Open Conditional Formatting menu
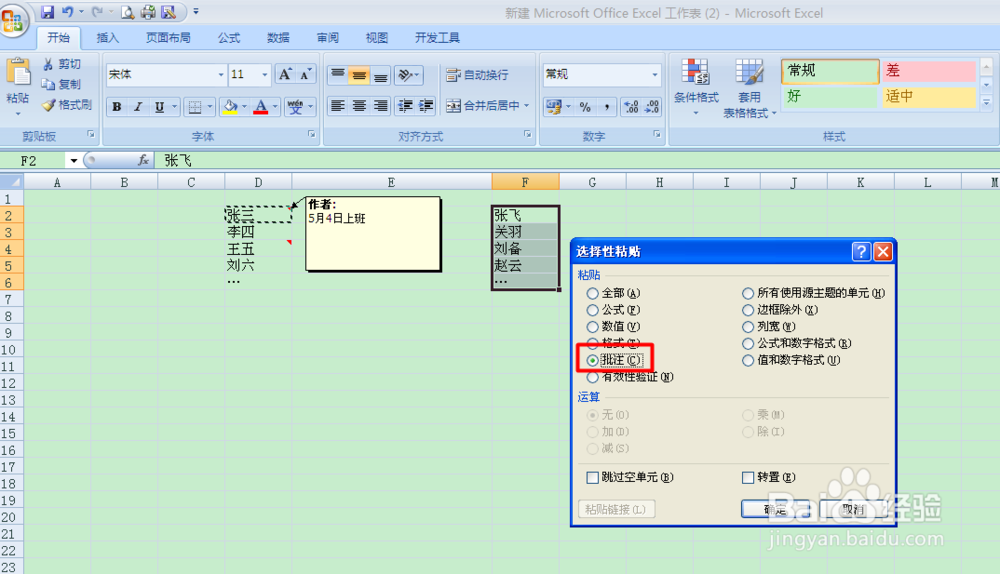This screenshot has height=574, width=1000. (696, 87)
